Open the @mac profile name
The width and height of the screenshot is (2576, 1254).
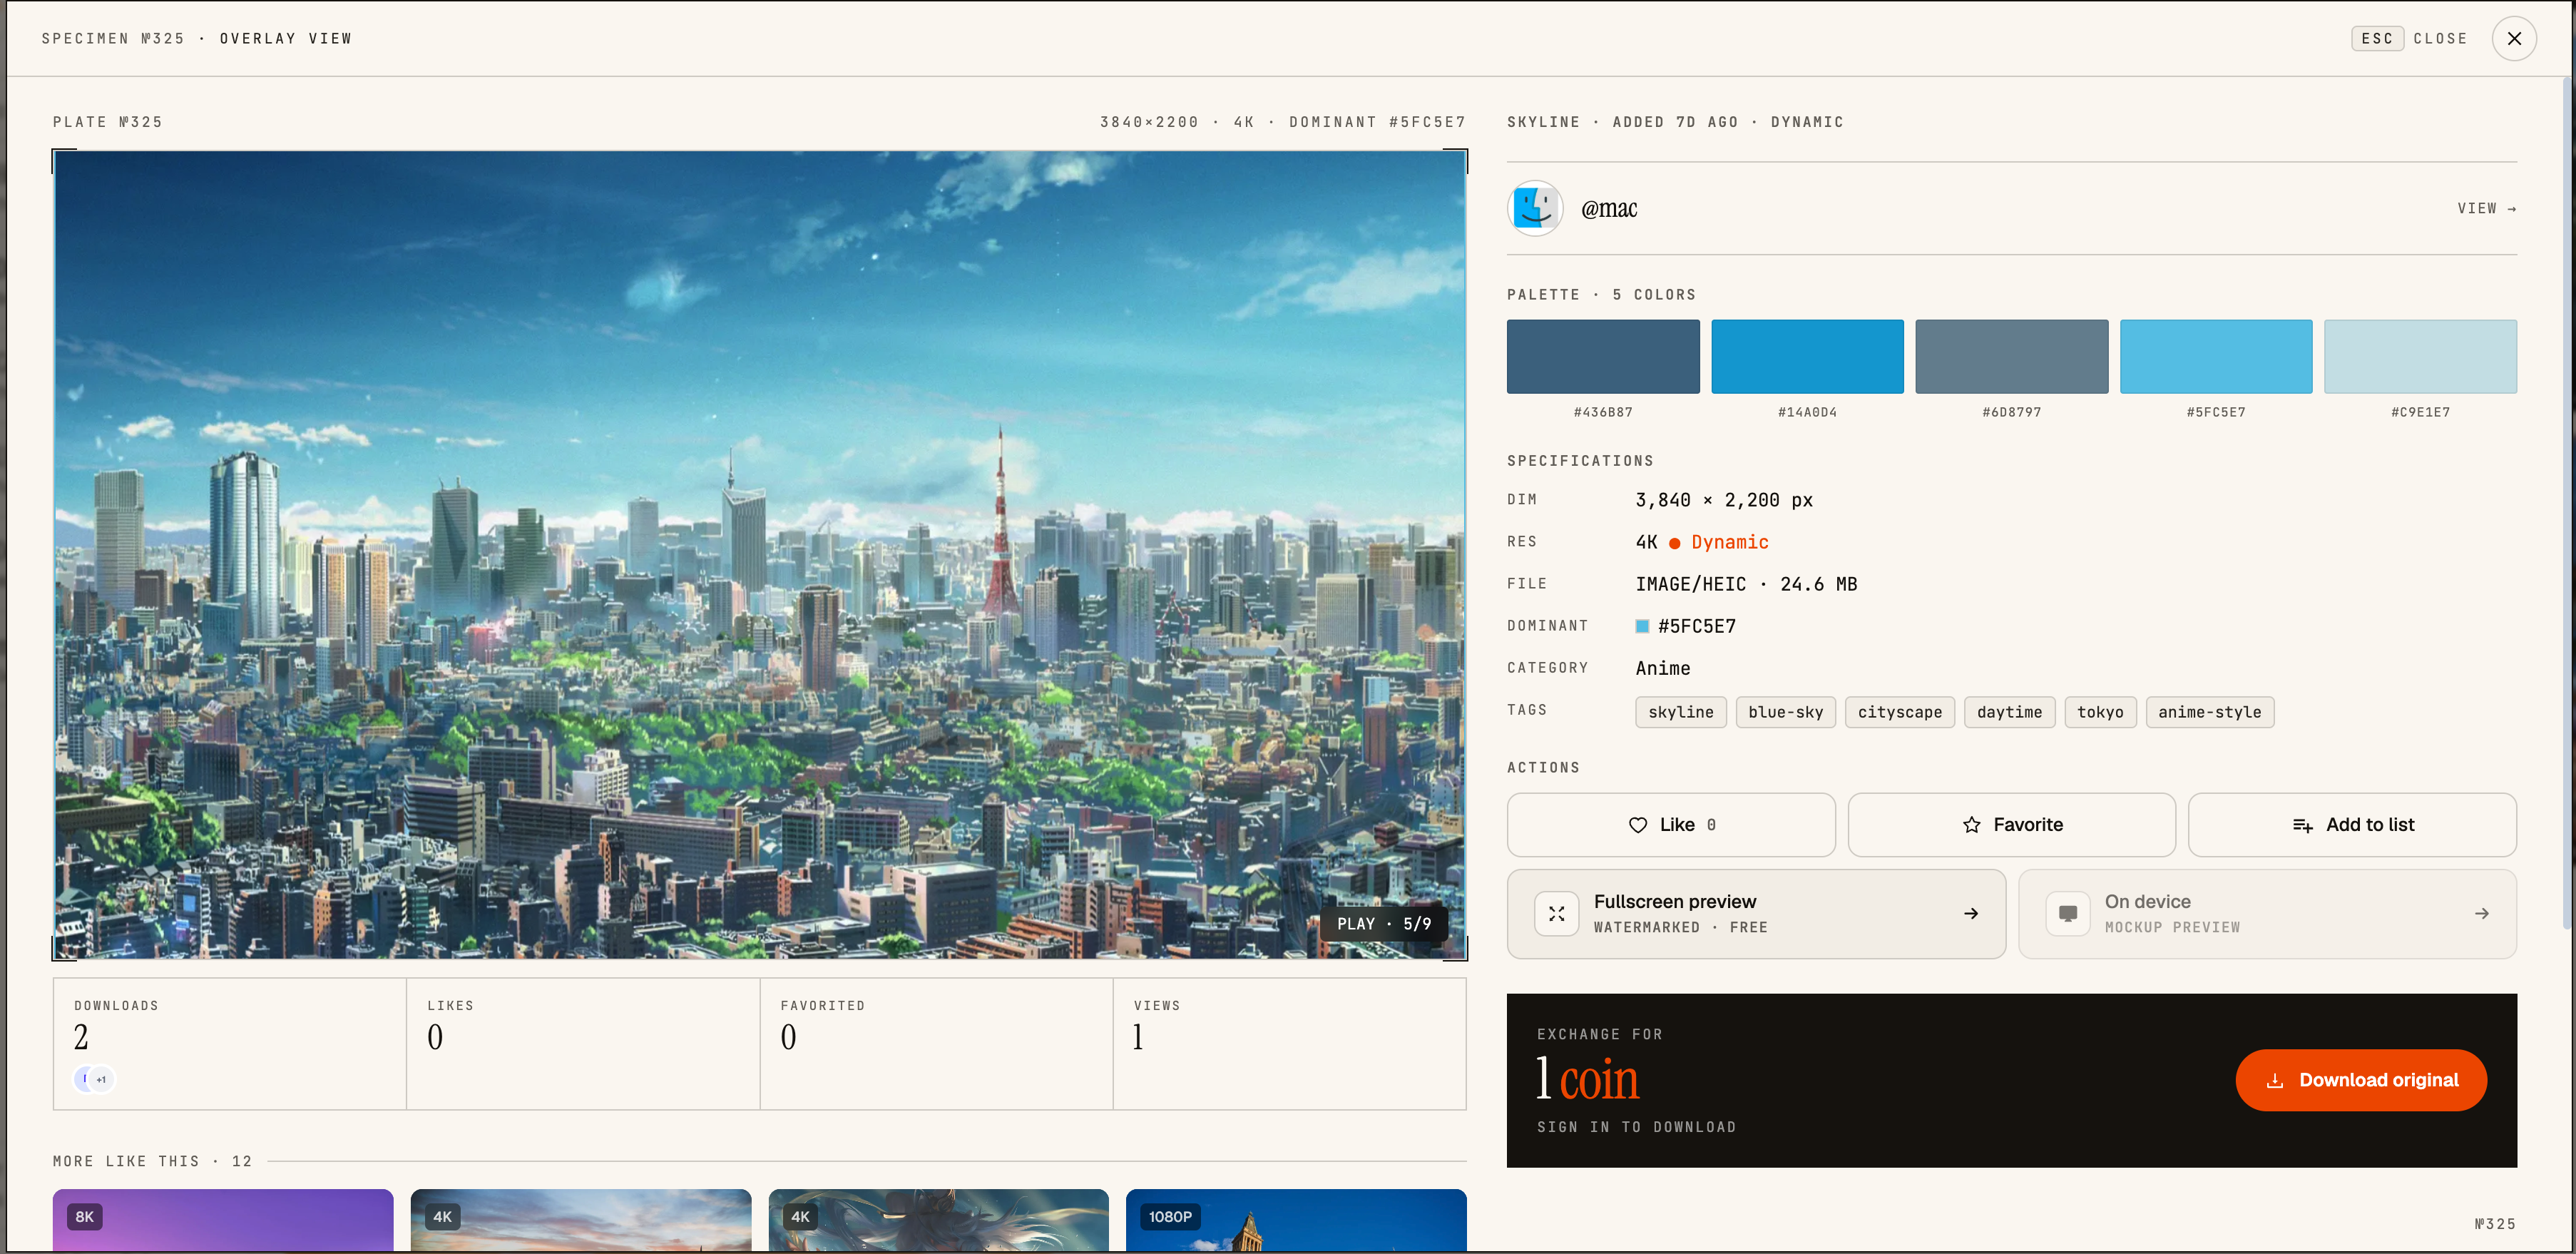pos(1609,208)
